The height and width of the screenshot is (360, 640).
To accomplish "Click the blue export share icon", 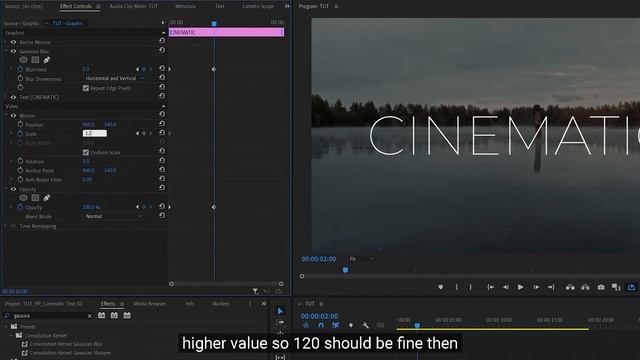I will (631, 287).
